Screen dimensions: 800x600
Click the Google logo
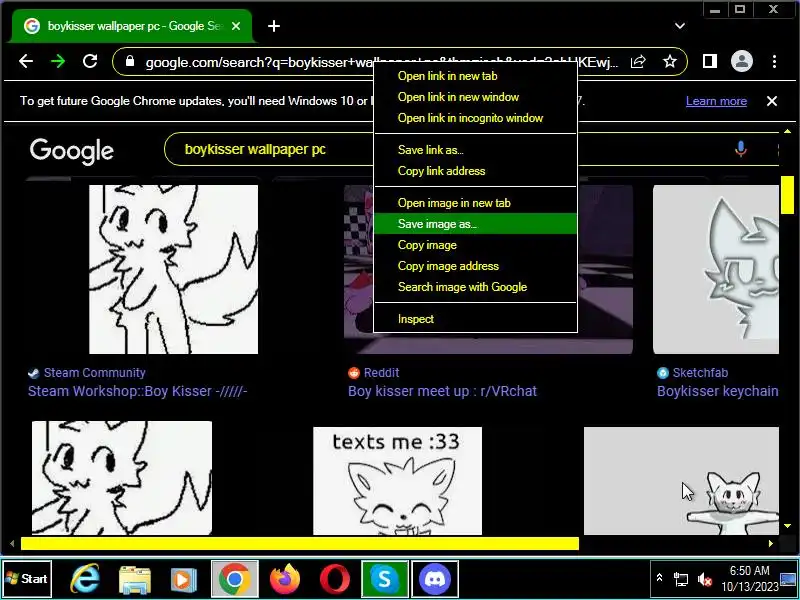(x=72, y=151)
